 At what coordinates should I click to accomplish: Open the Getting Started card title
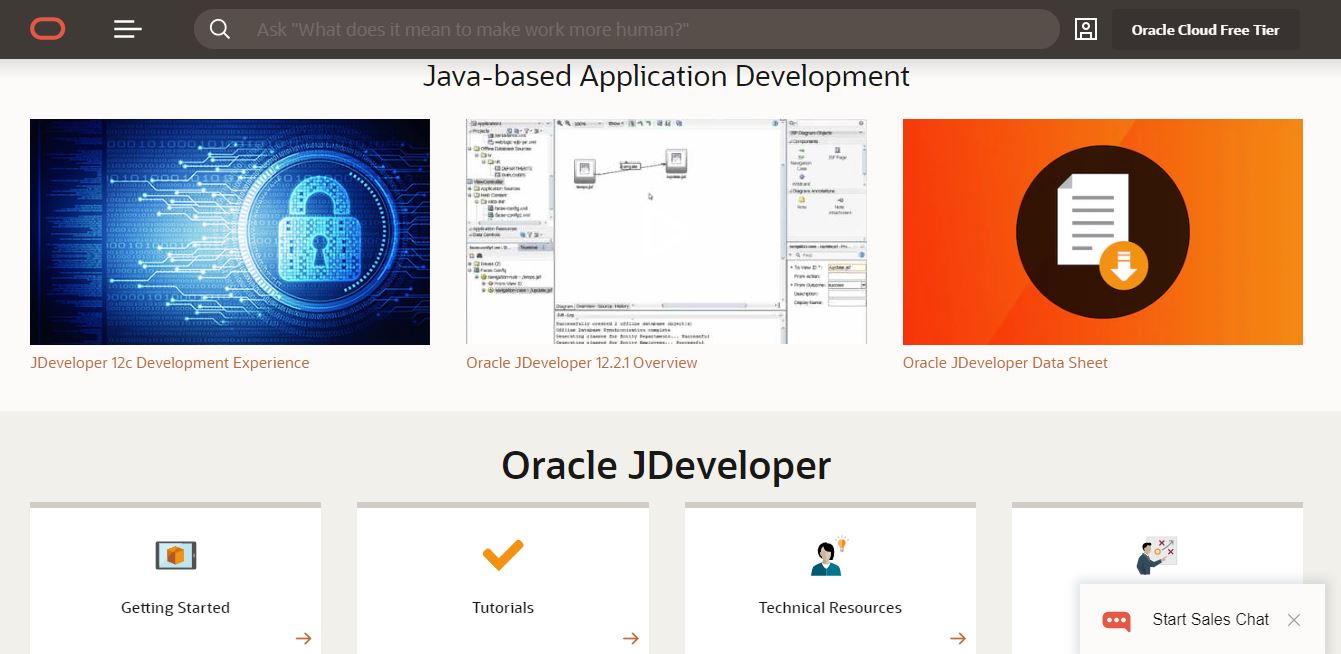[x=175, y=608]
